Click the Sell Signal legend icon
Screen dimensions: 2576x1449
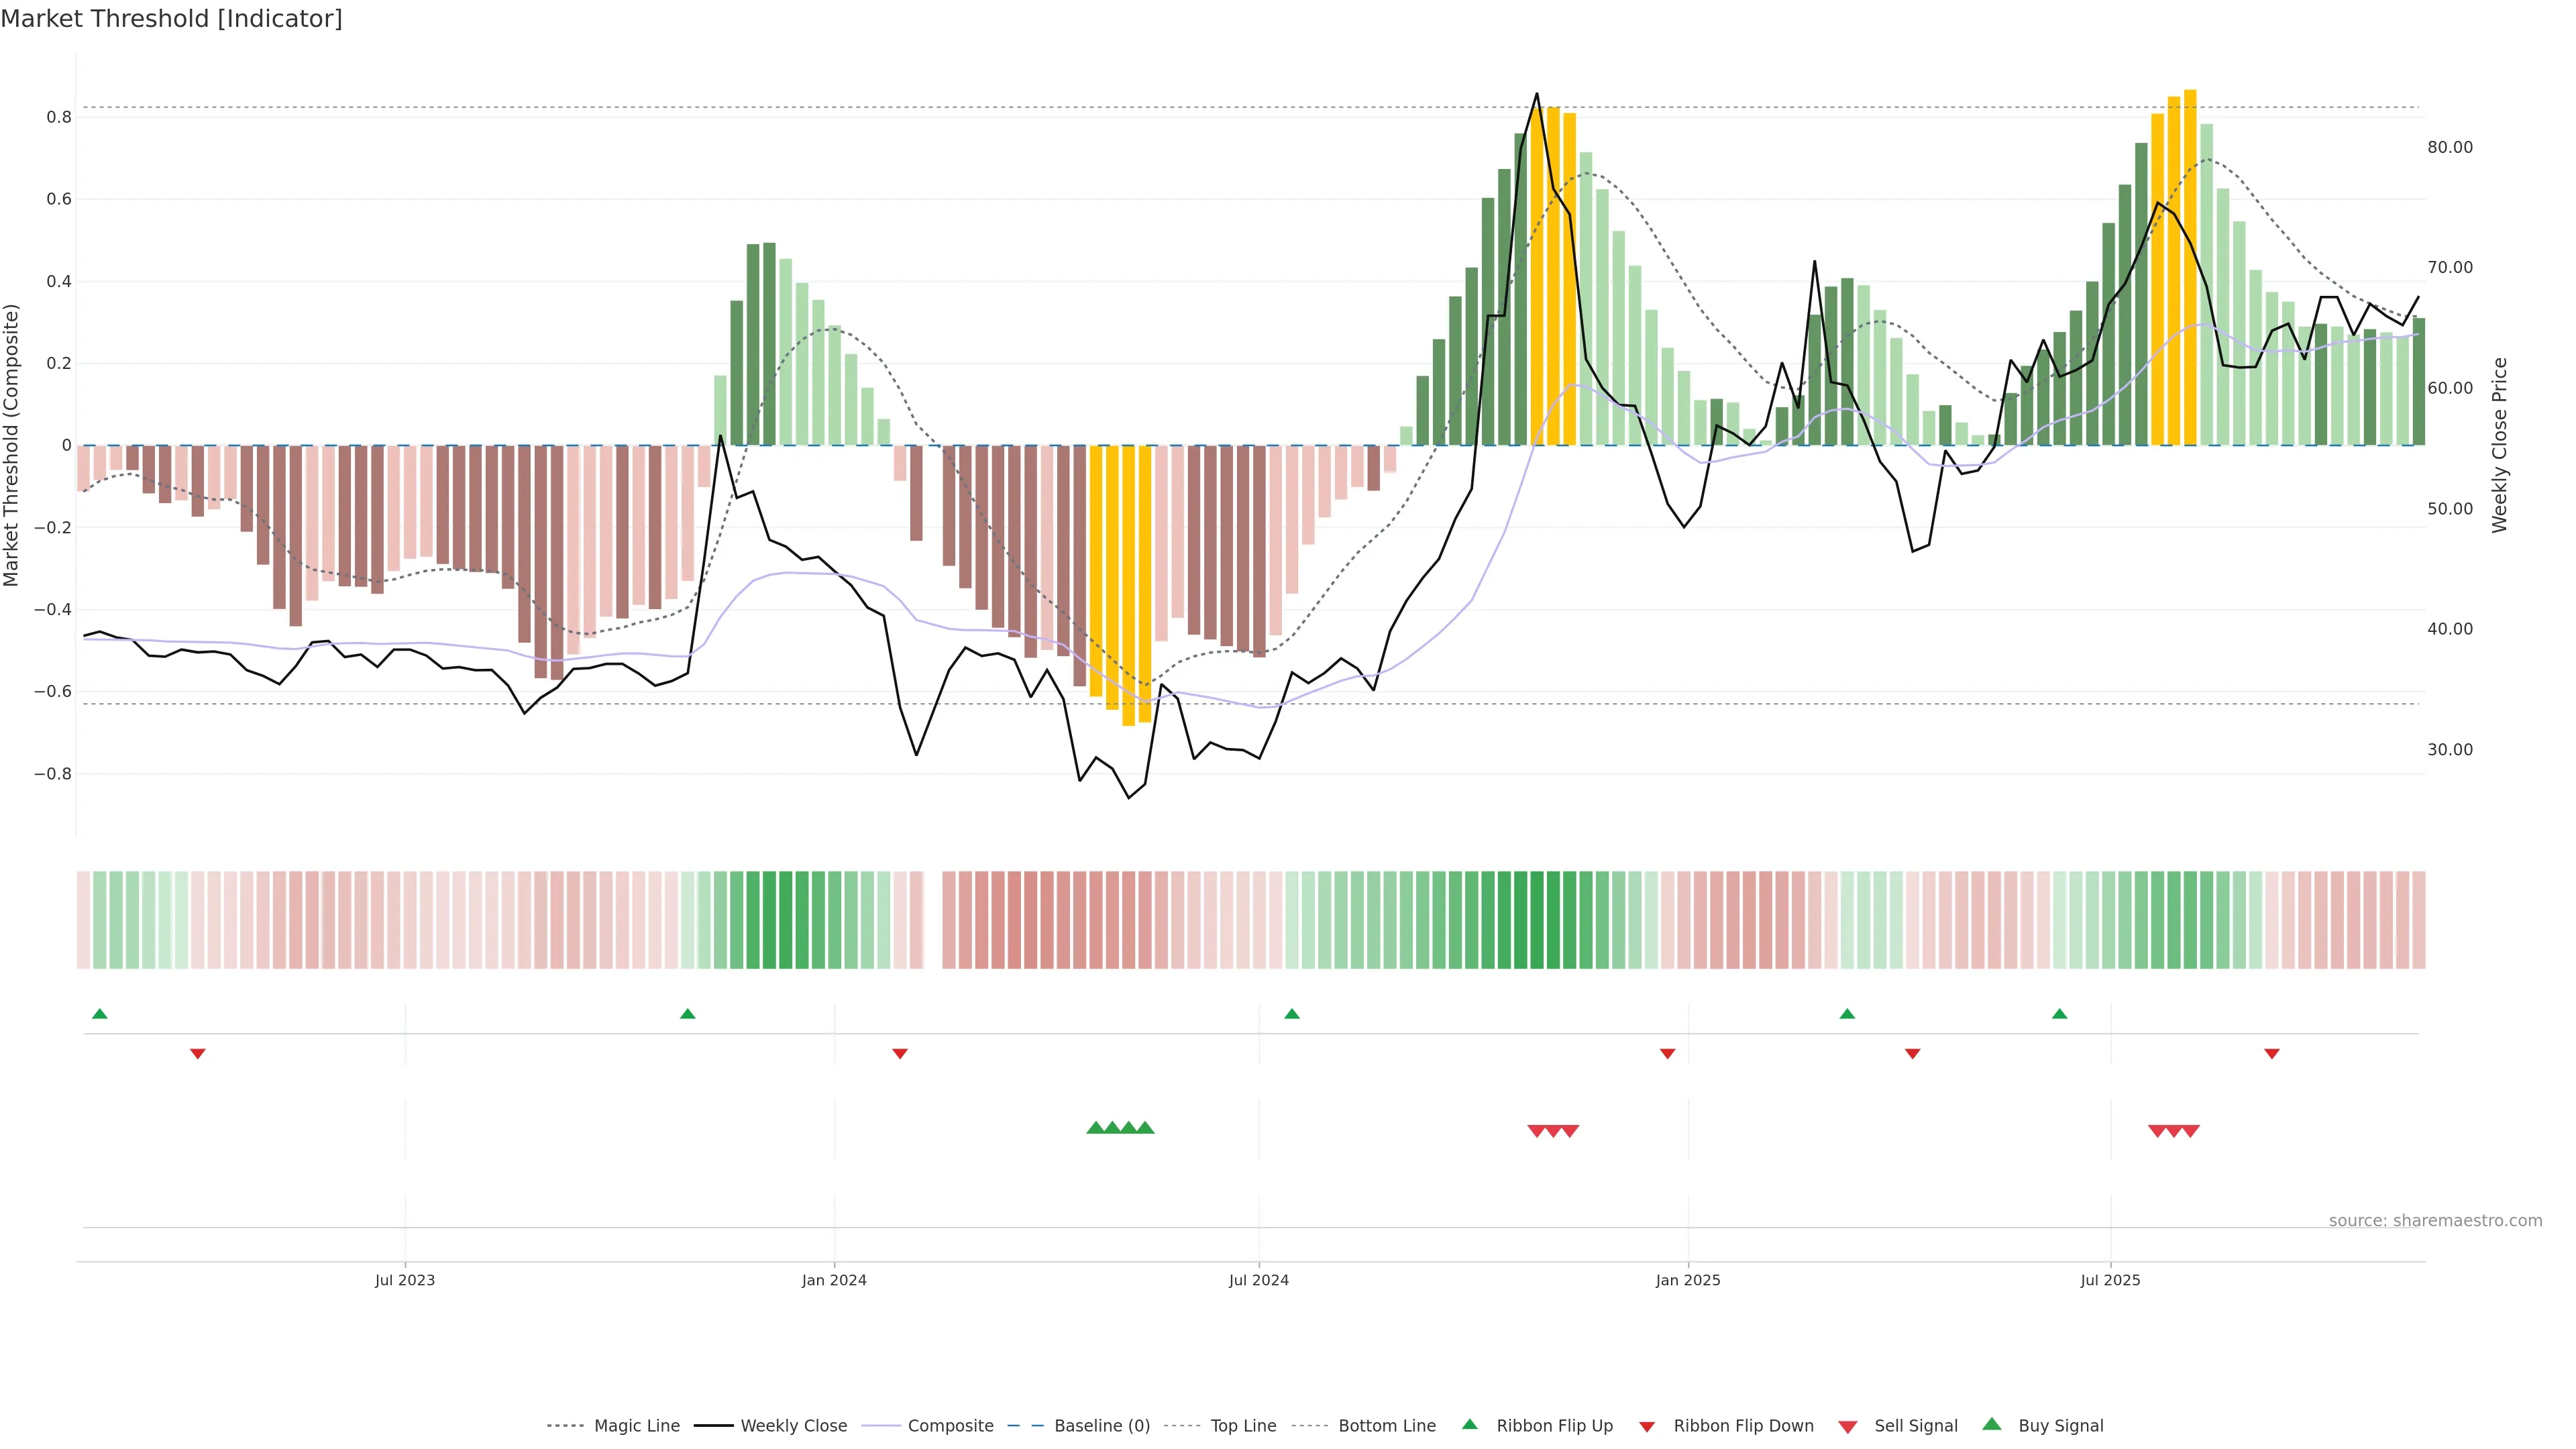1847,1427
